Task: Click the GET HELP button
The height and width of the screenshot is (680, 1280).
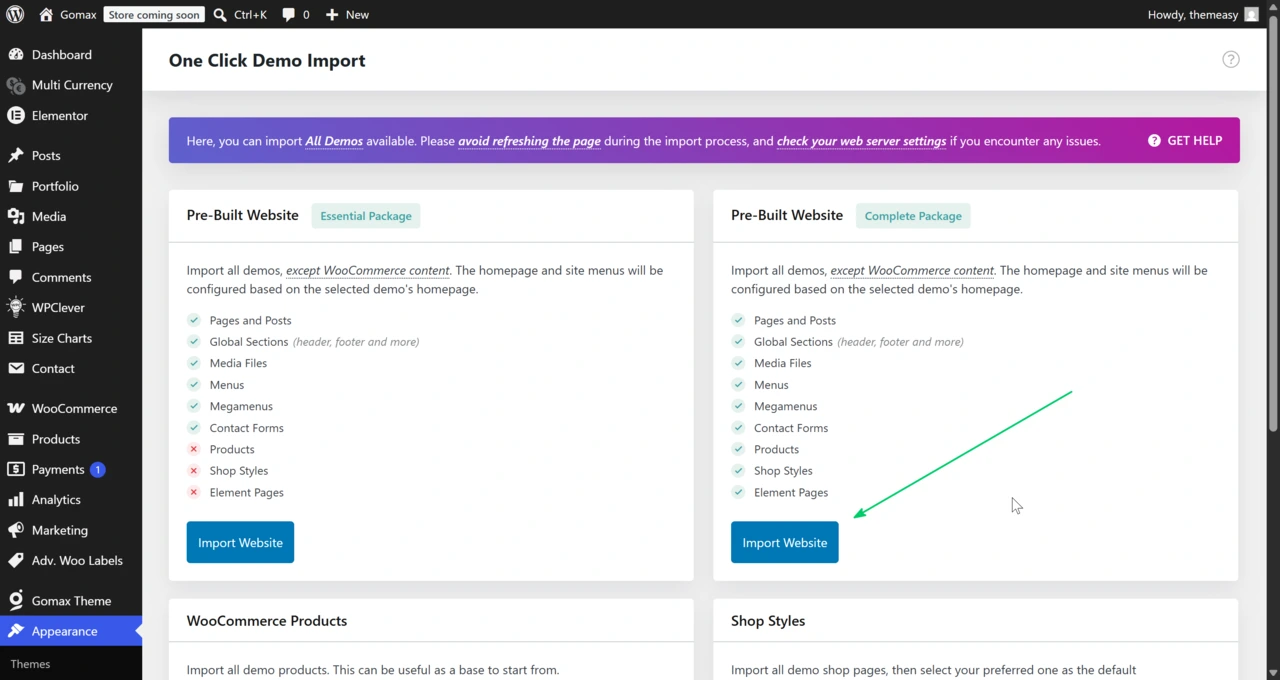Action: 1185,140
